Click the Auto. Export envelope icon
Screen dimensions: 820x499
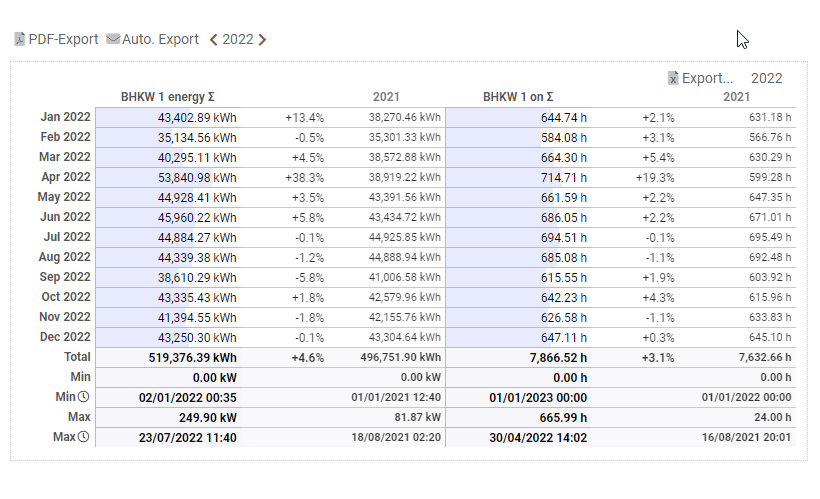pyautogui.click(x=113, y=40)
